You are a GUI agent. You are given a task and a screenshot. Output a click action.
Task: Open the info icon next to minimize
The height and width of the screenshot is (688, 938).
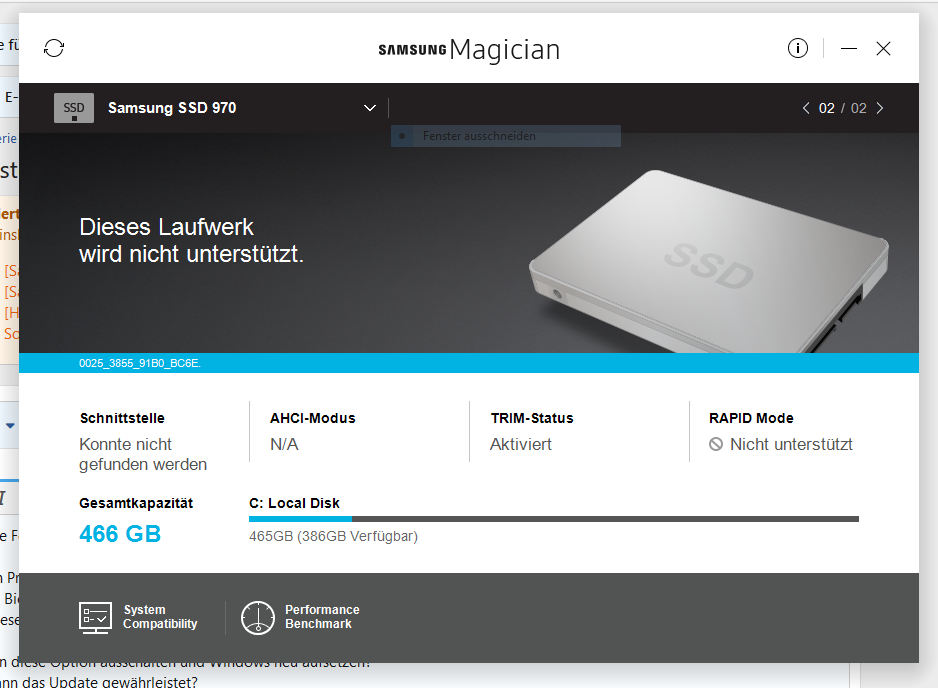(797, 48)
